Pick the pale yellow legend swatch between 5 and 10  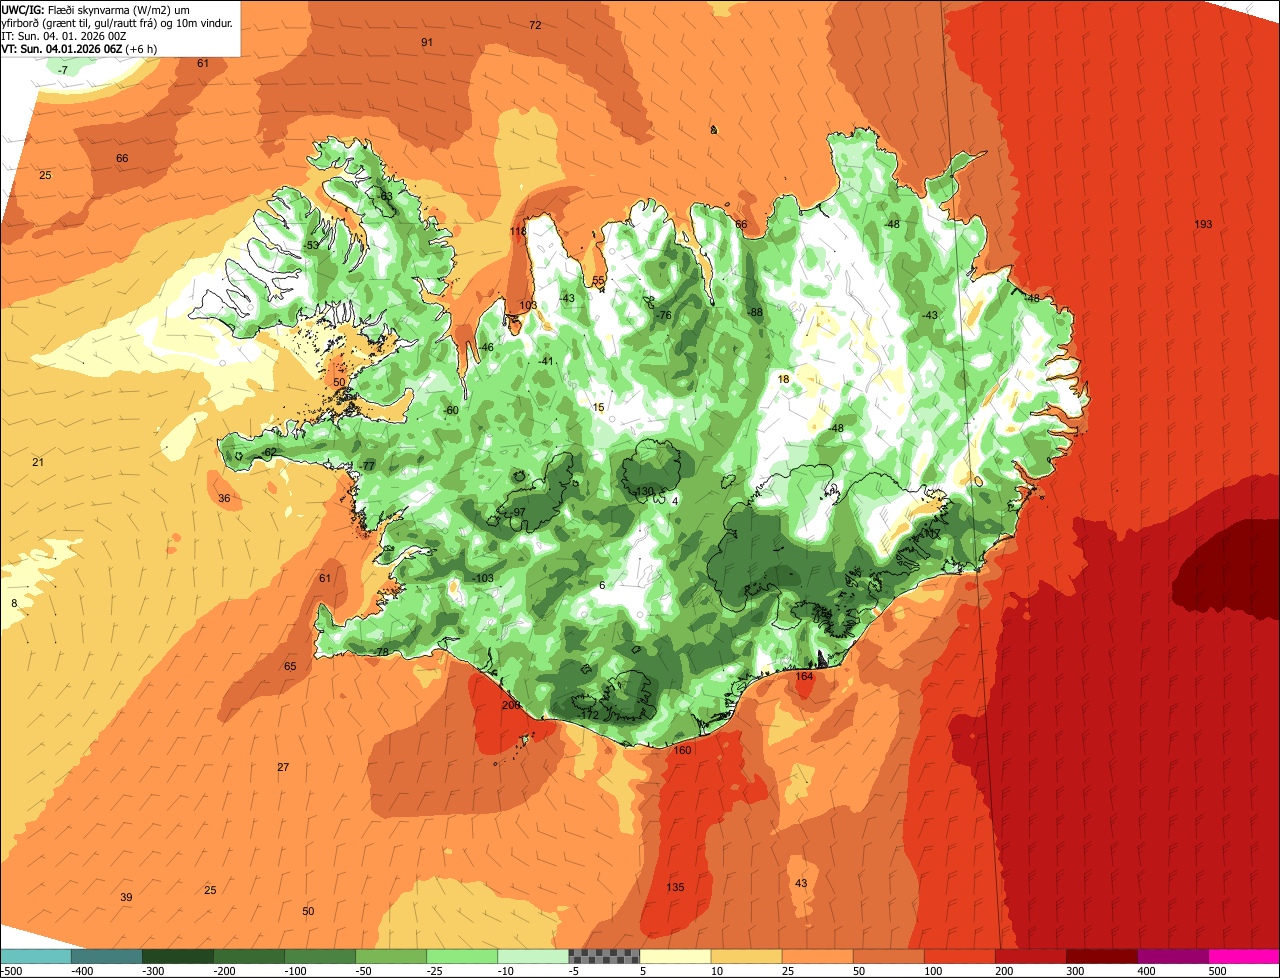coord(675,956)
